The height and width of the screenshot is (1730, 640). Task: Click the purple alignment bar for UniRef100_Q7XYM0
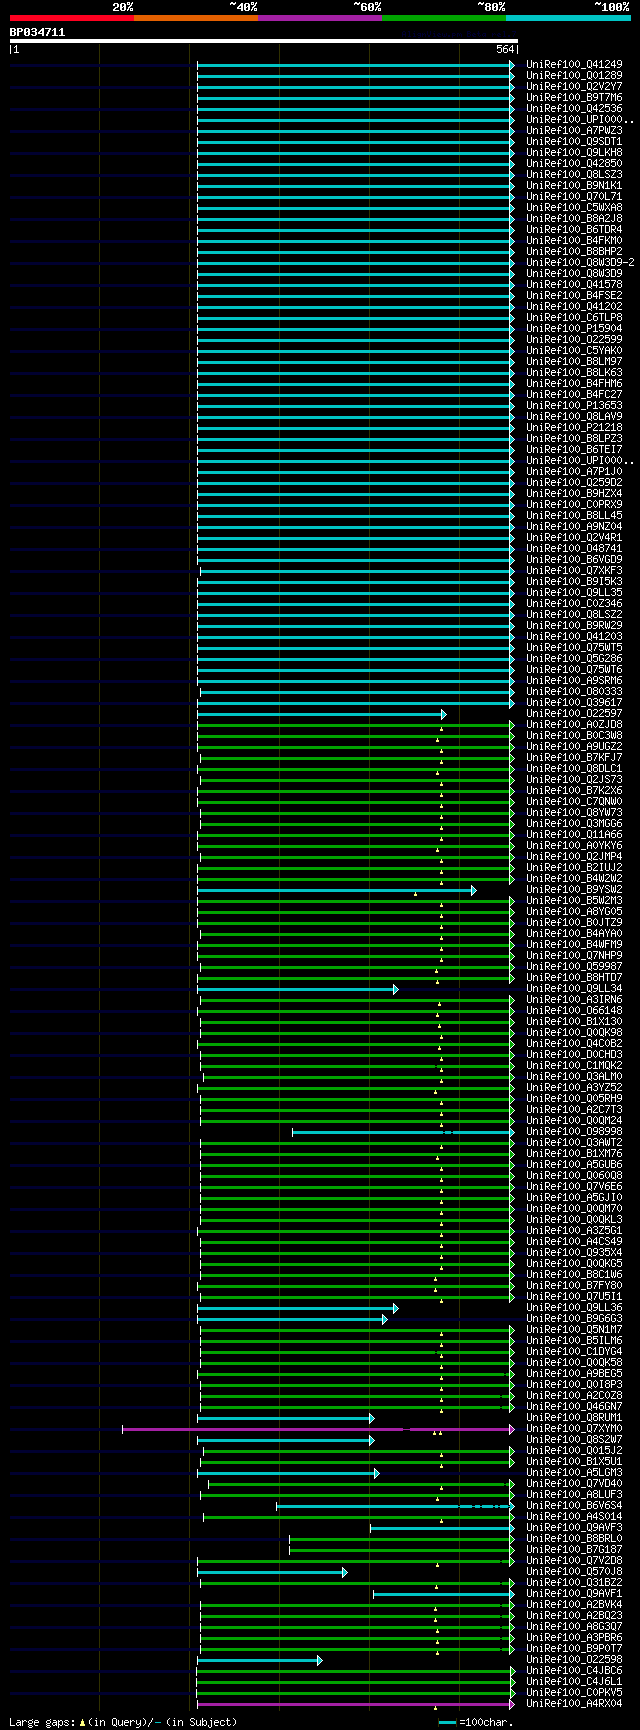point(318,1429)
